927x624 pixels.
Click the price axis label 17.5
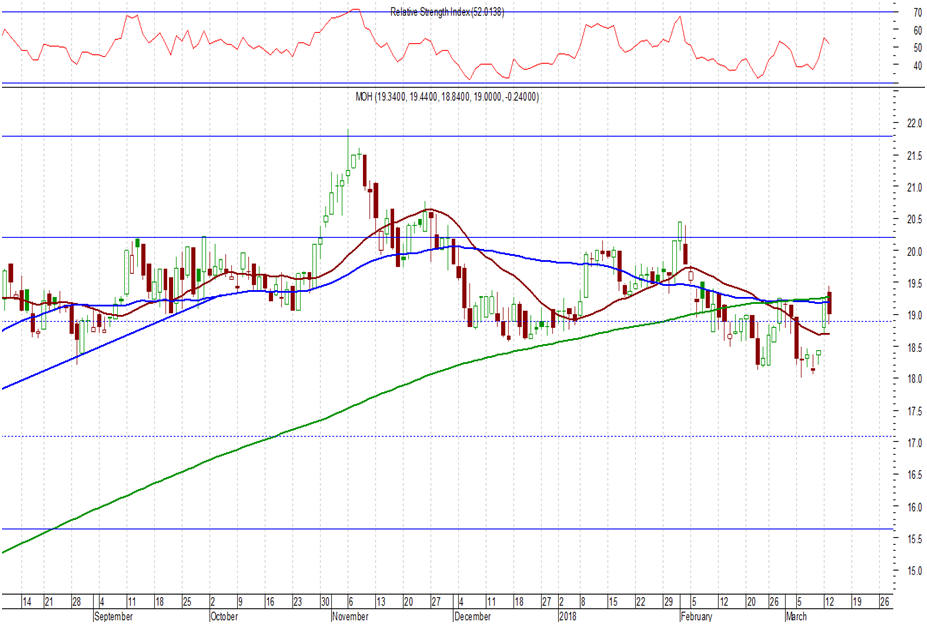[915, 411]
